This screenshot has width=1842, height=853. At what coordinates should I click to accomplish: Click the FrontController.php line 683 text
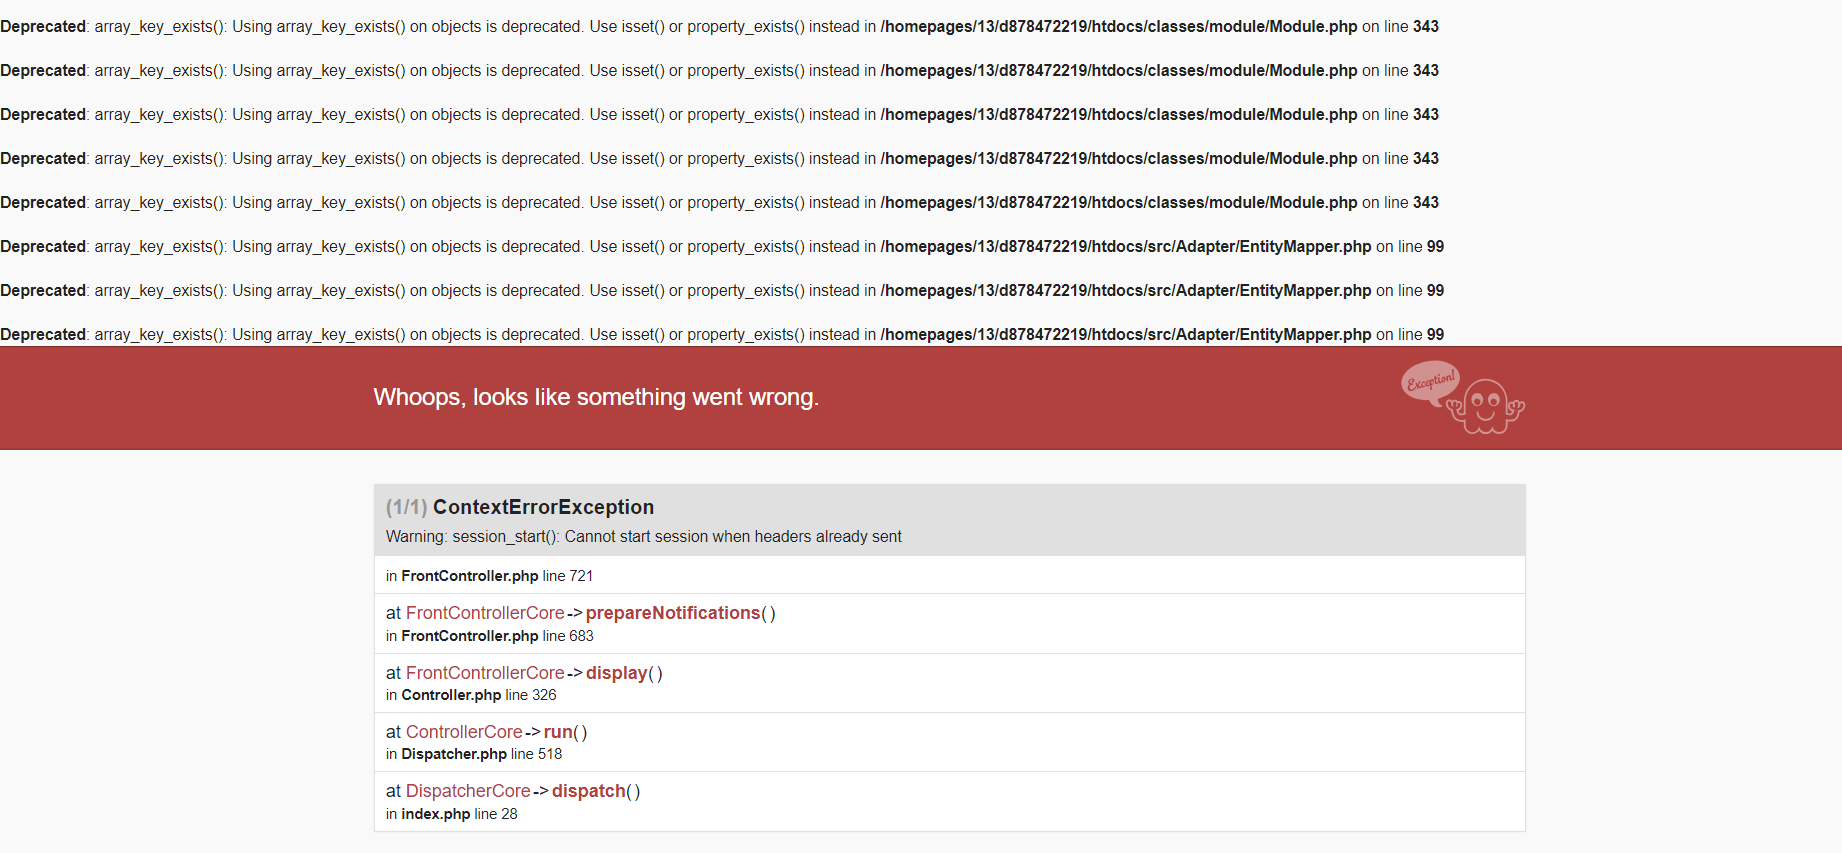490,636
